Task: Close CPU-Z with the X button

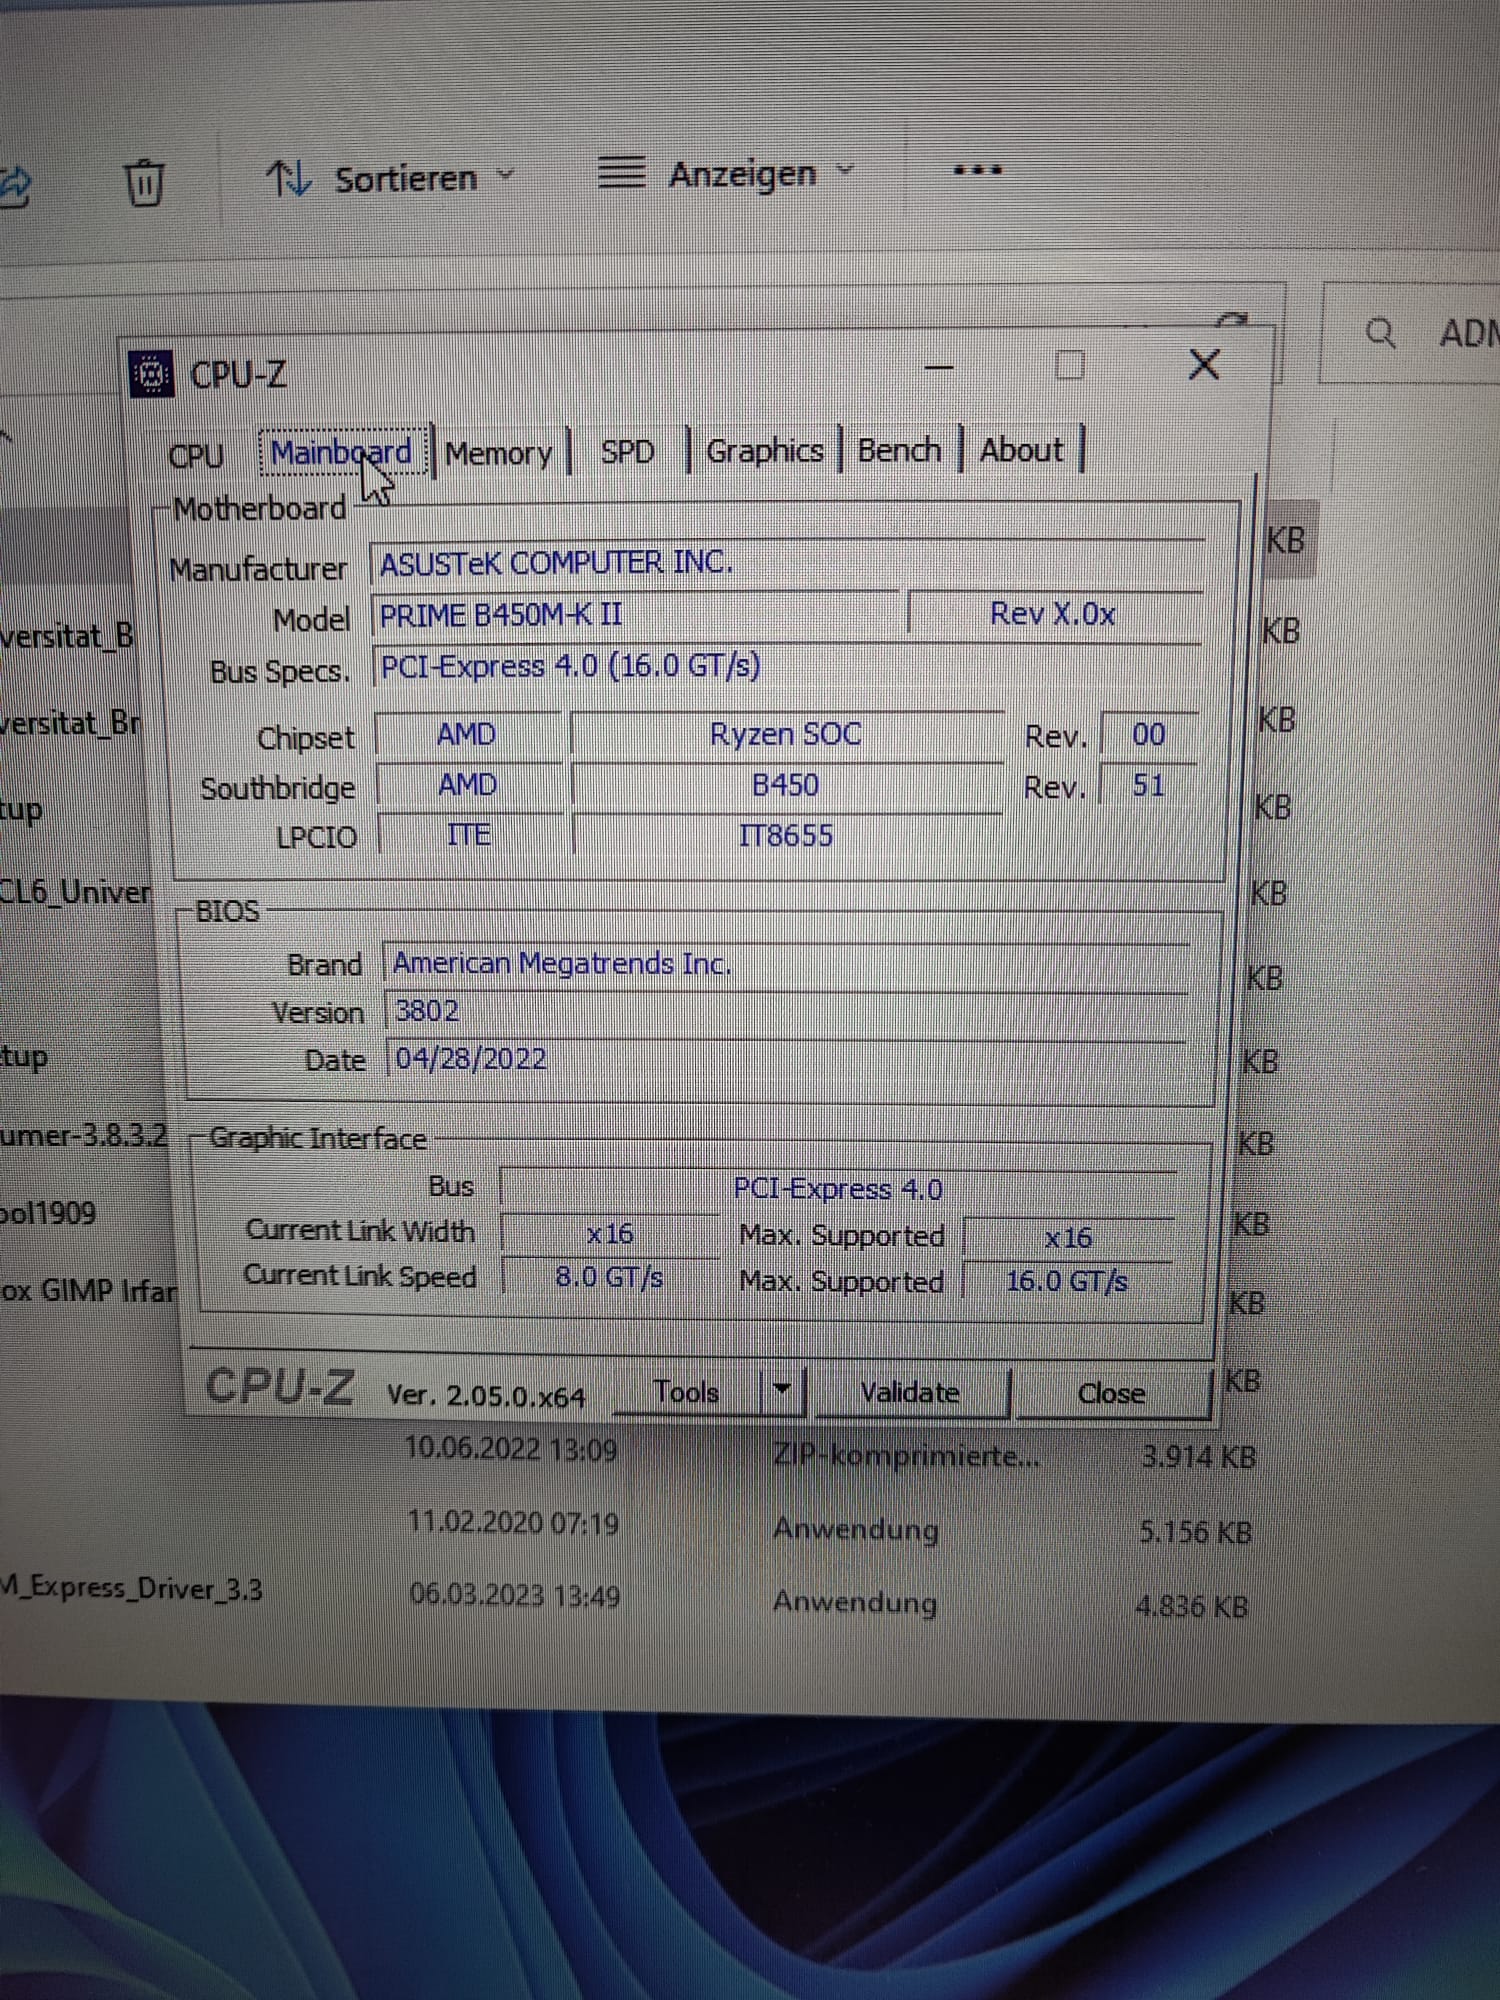Action: (x=1204, y=365)
